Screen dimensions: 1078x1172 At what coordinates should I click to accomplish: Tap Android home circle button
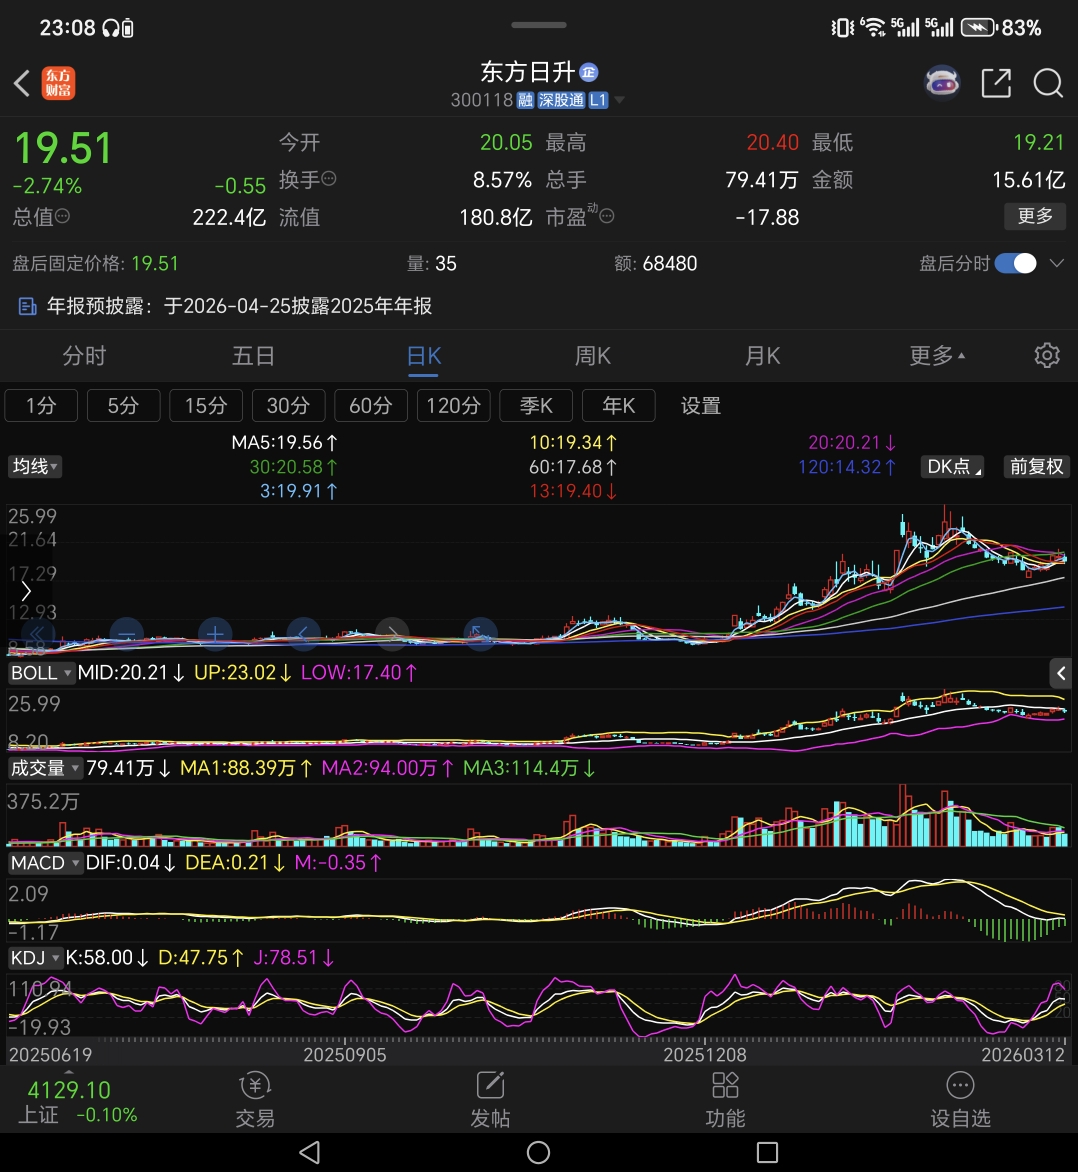coord(538,1152)
